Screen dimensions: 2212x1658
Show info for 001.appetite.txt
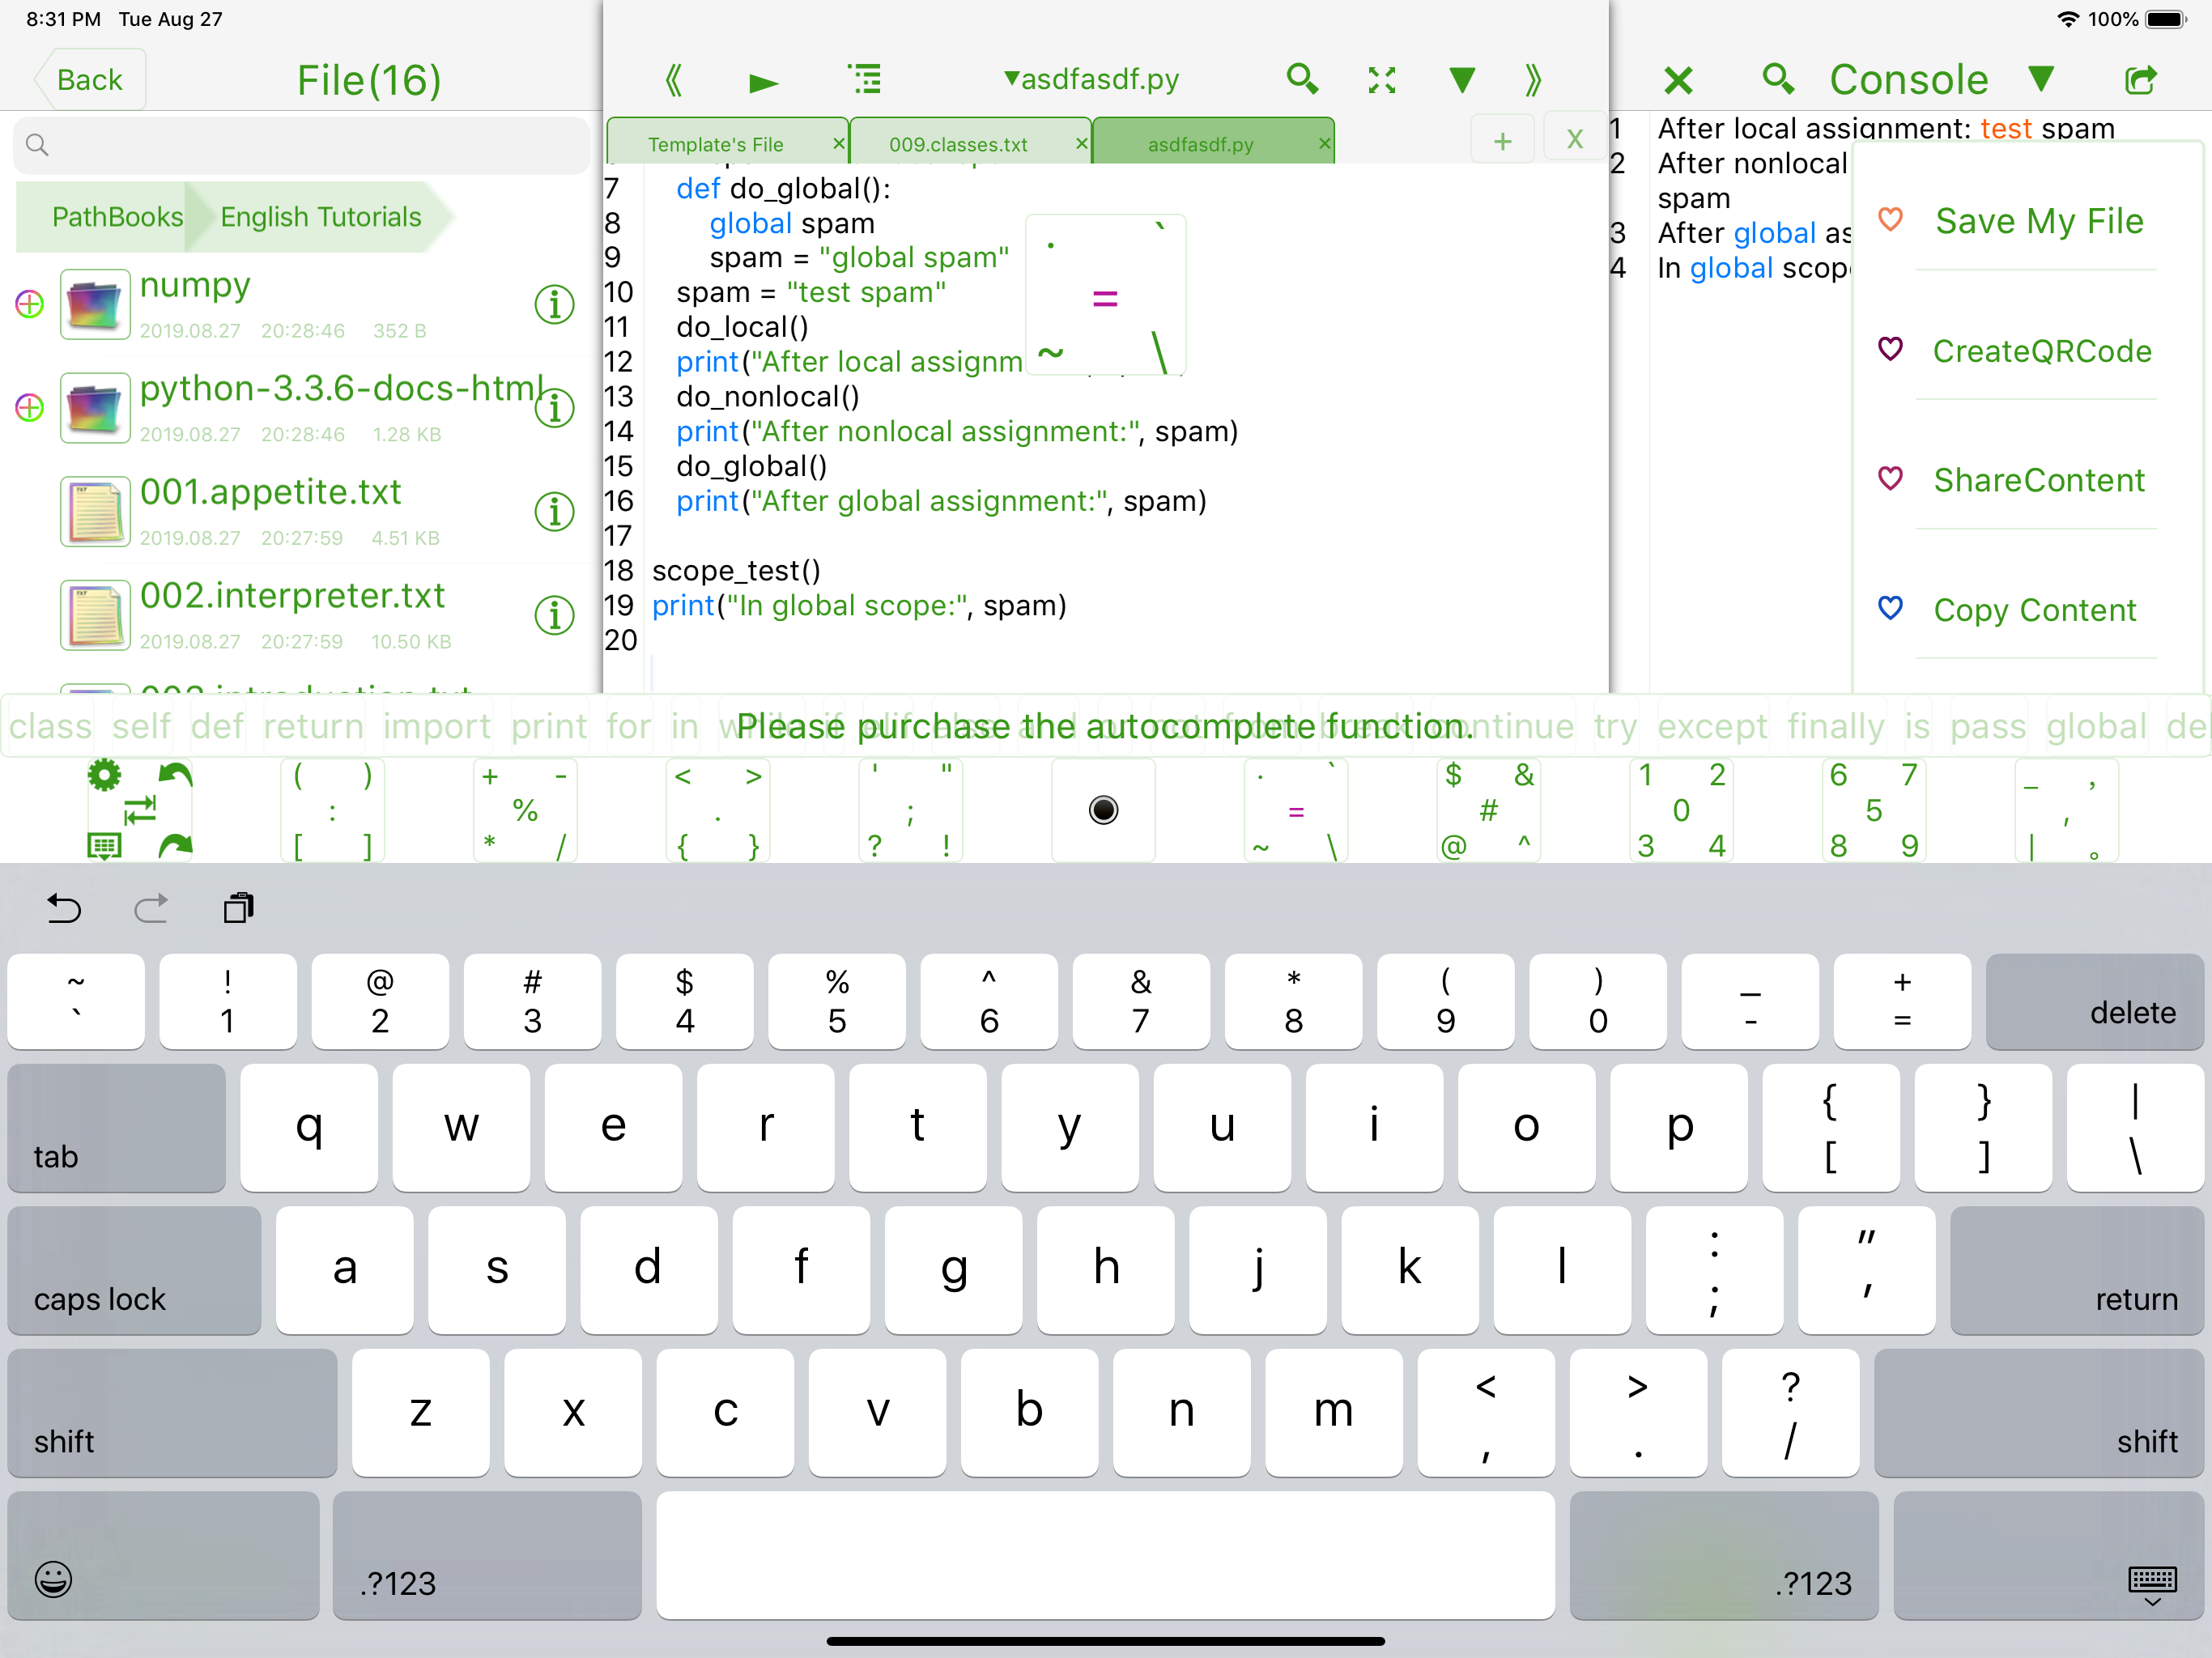coord(554,512)
